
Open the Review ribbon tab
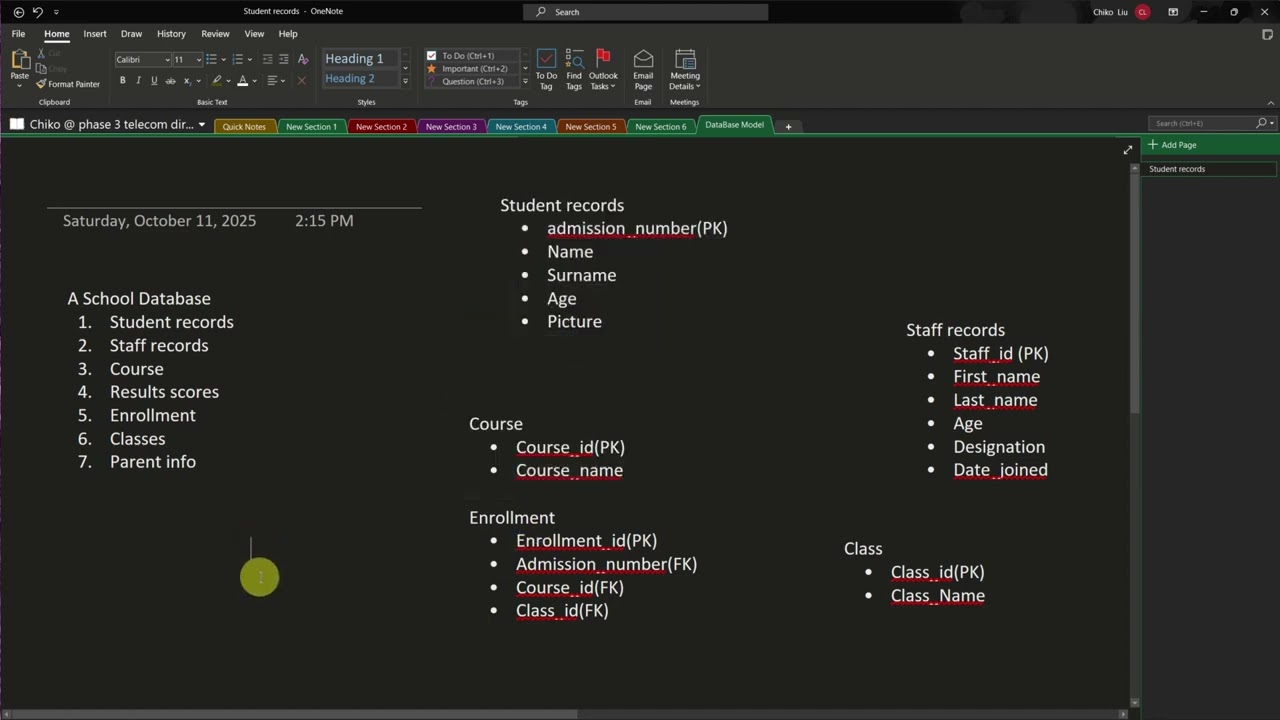pos(215,34)
